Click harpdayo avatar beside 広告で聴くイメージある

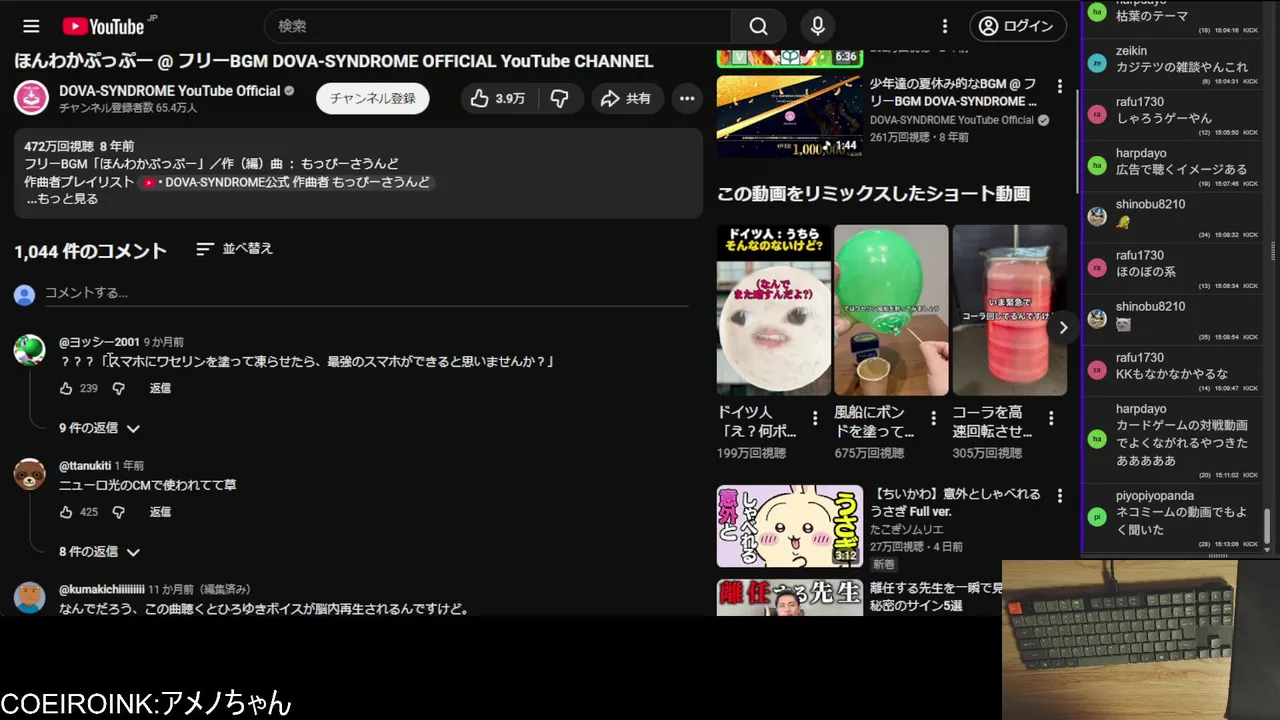(1097, 164)
